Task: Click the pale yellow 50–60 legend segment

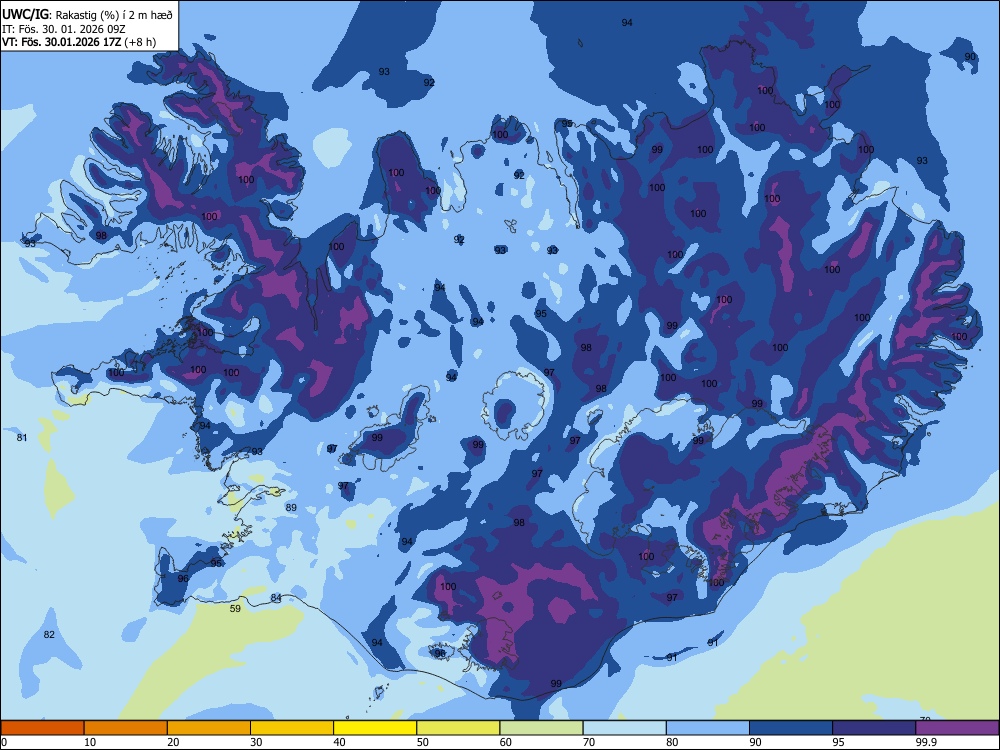Action: pos(458,728)
